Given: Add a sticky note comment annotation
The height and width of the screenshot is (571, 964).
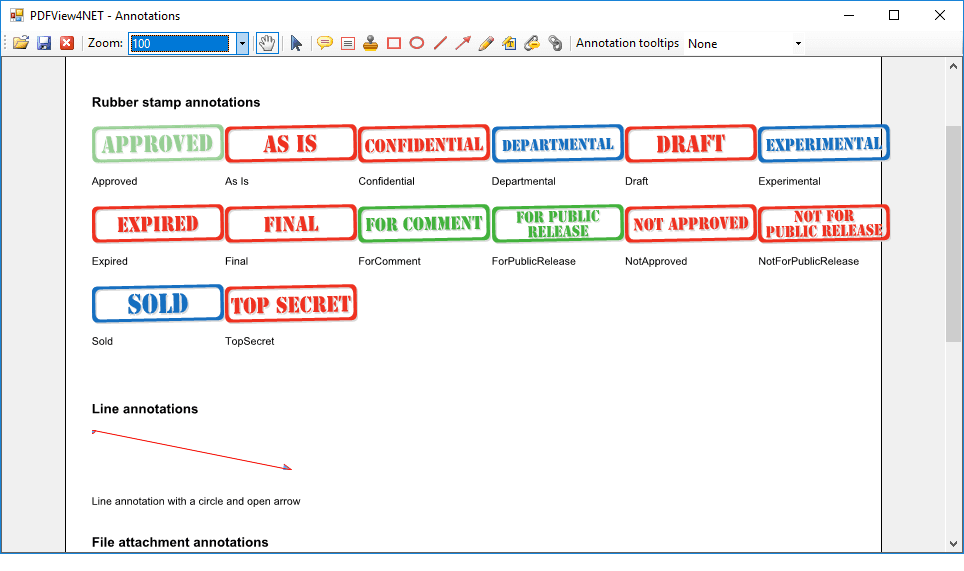Looking at the screenshot, I should point(325,43).
